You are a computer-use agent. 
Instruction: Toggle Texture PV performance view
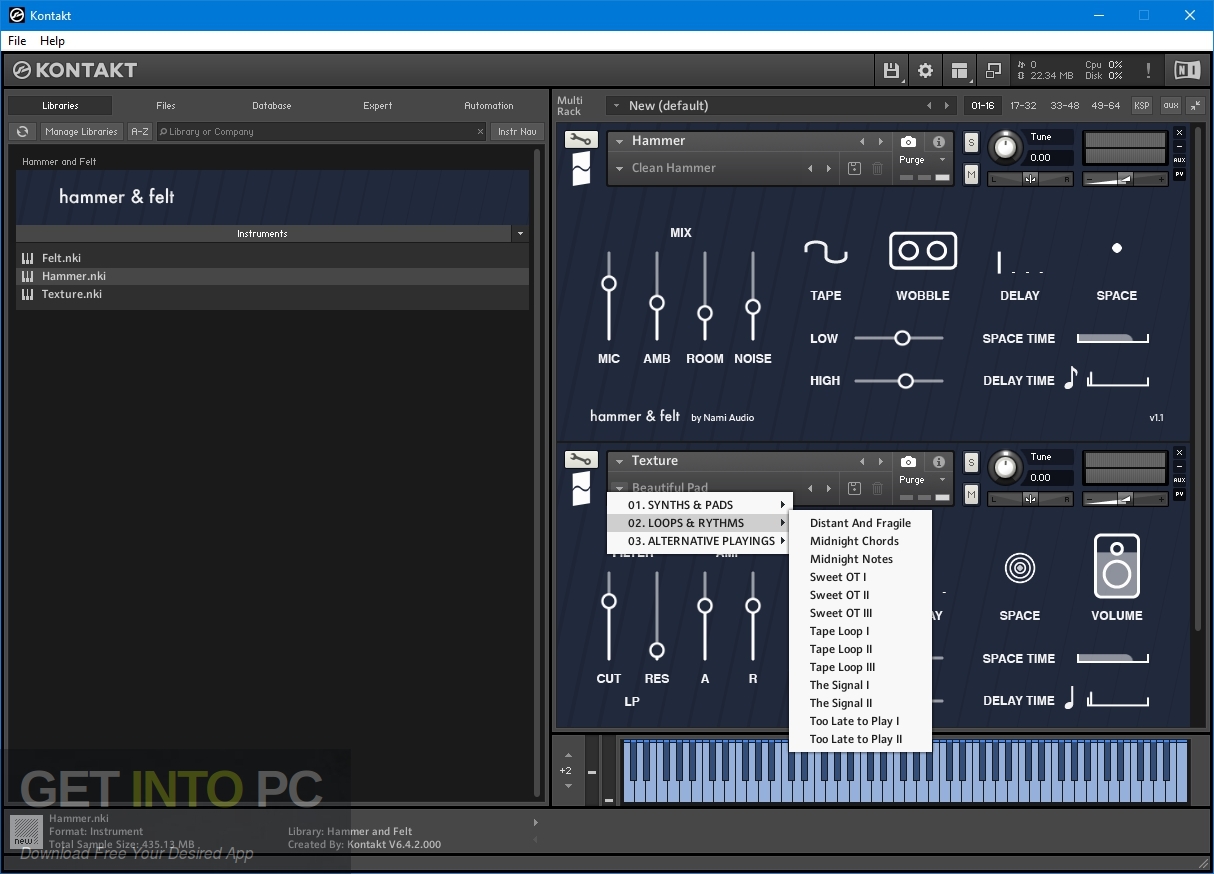click(x=1179, y=494)
